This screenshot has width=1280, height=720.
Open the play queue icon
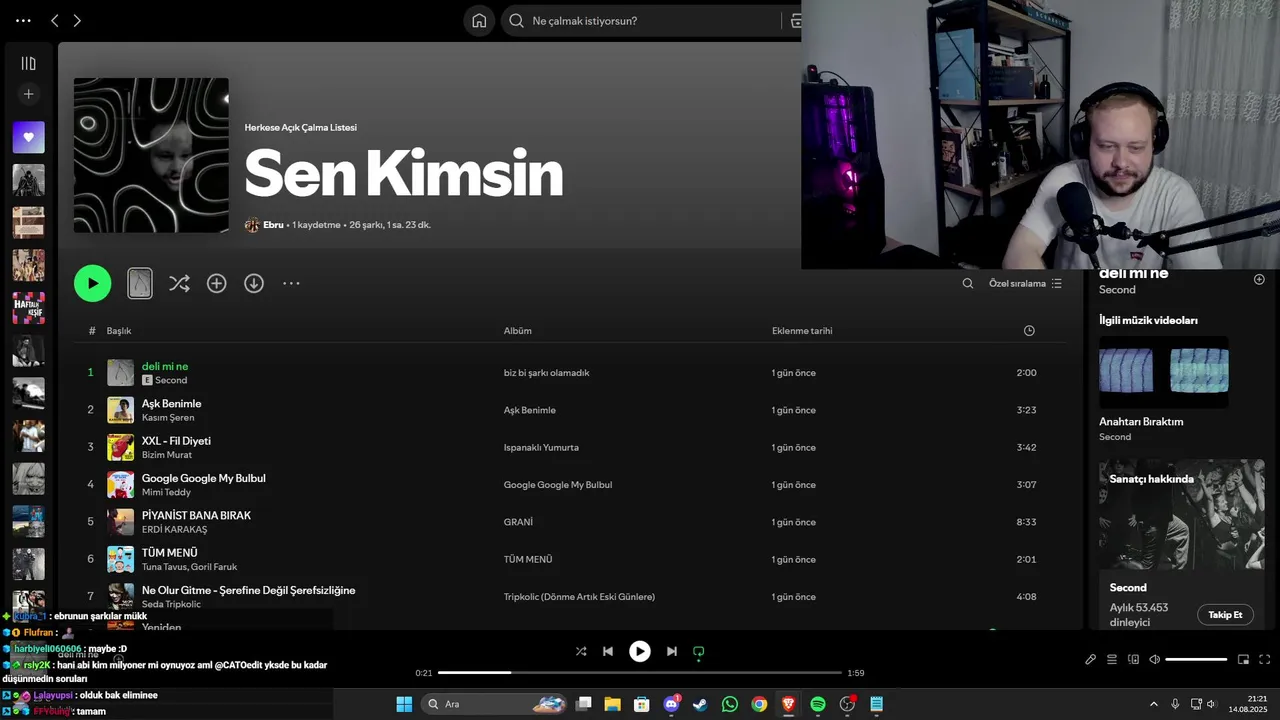pyautogui.click(x=1112, y=659)
